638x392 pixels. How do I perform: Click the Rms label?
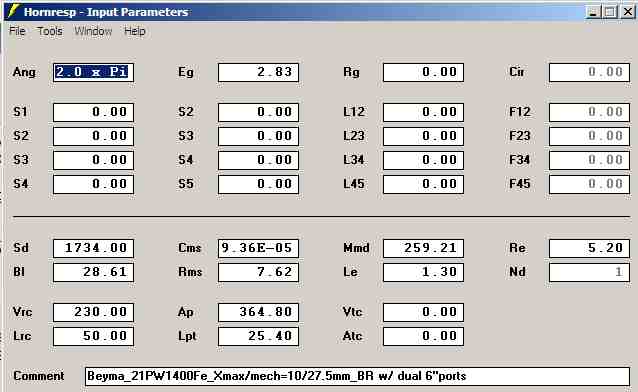pyautogui.click(x=190, y=272)
